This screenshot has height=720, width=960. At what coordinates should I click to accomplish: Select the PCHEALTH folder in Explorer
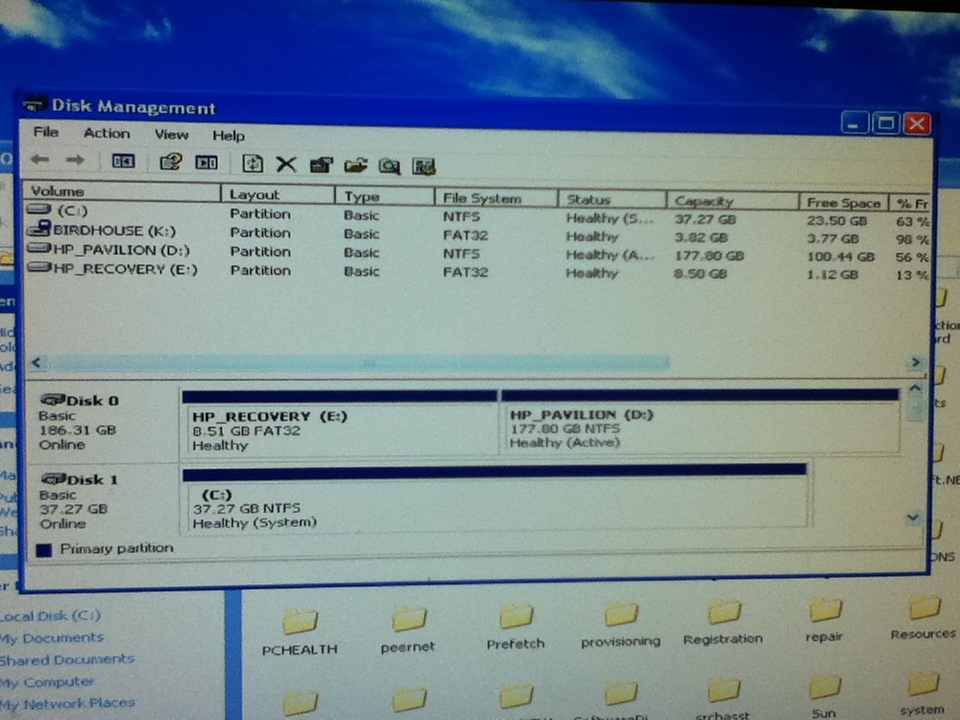pos(299,632)
